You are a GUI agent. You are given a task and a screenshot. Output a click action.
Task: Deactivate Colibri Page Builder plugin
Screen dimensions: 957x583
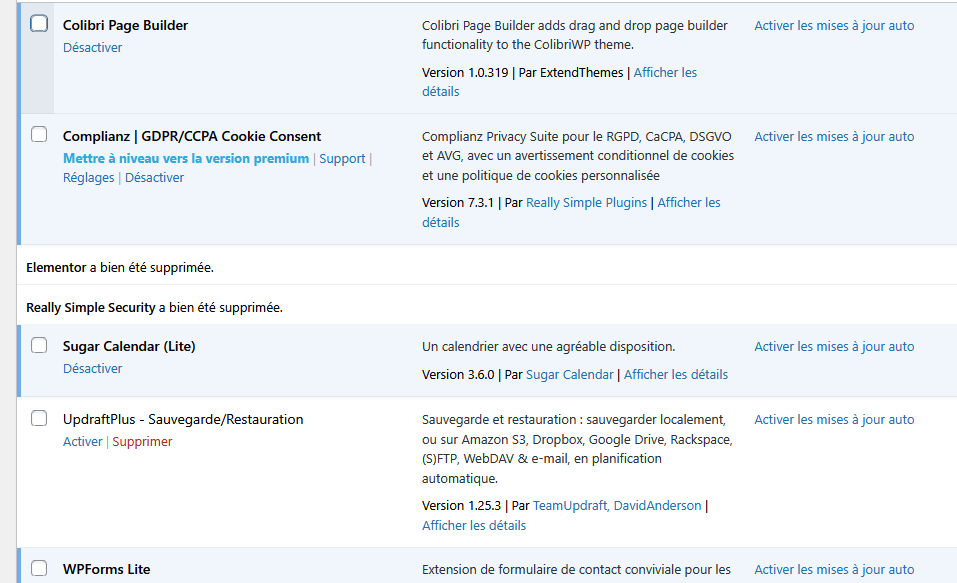(x=92, y=47)
